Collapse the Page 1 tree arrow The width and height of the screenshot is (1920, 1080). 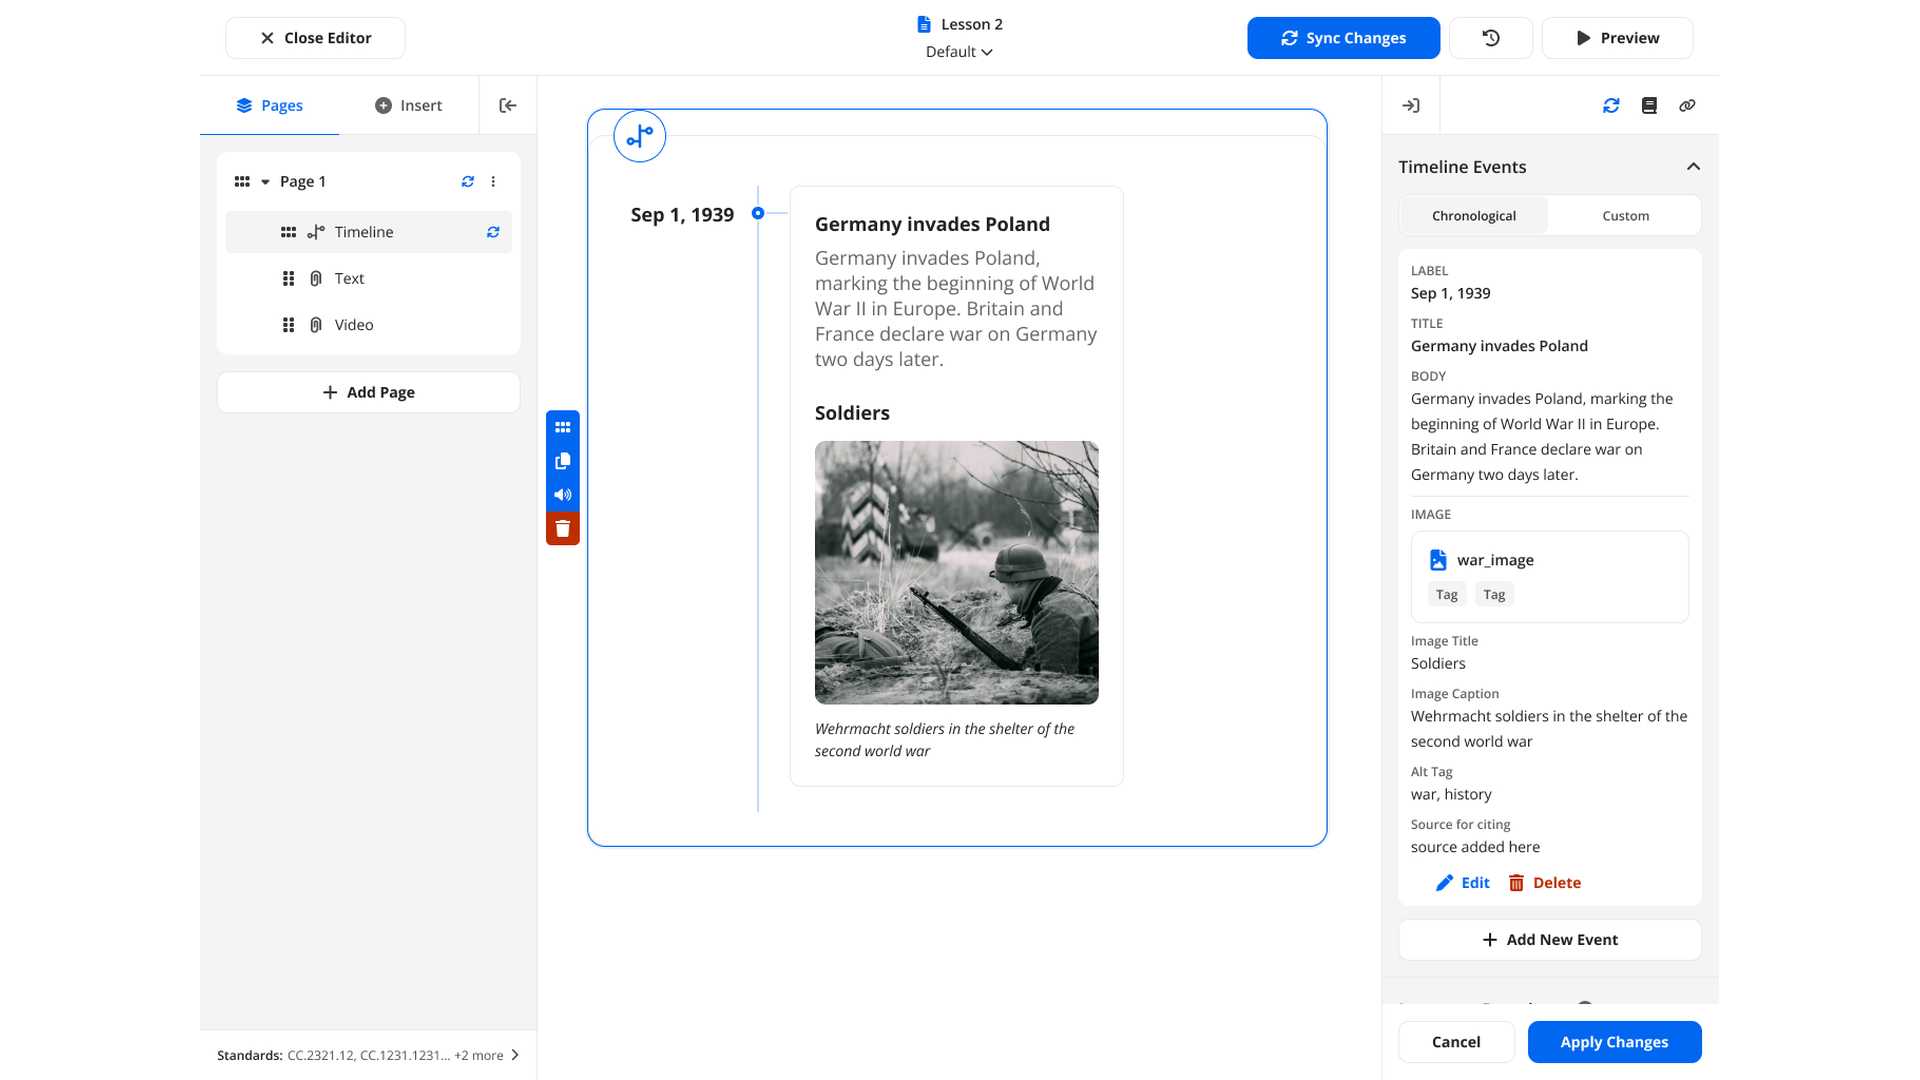[265, 182]
